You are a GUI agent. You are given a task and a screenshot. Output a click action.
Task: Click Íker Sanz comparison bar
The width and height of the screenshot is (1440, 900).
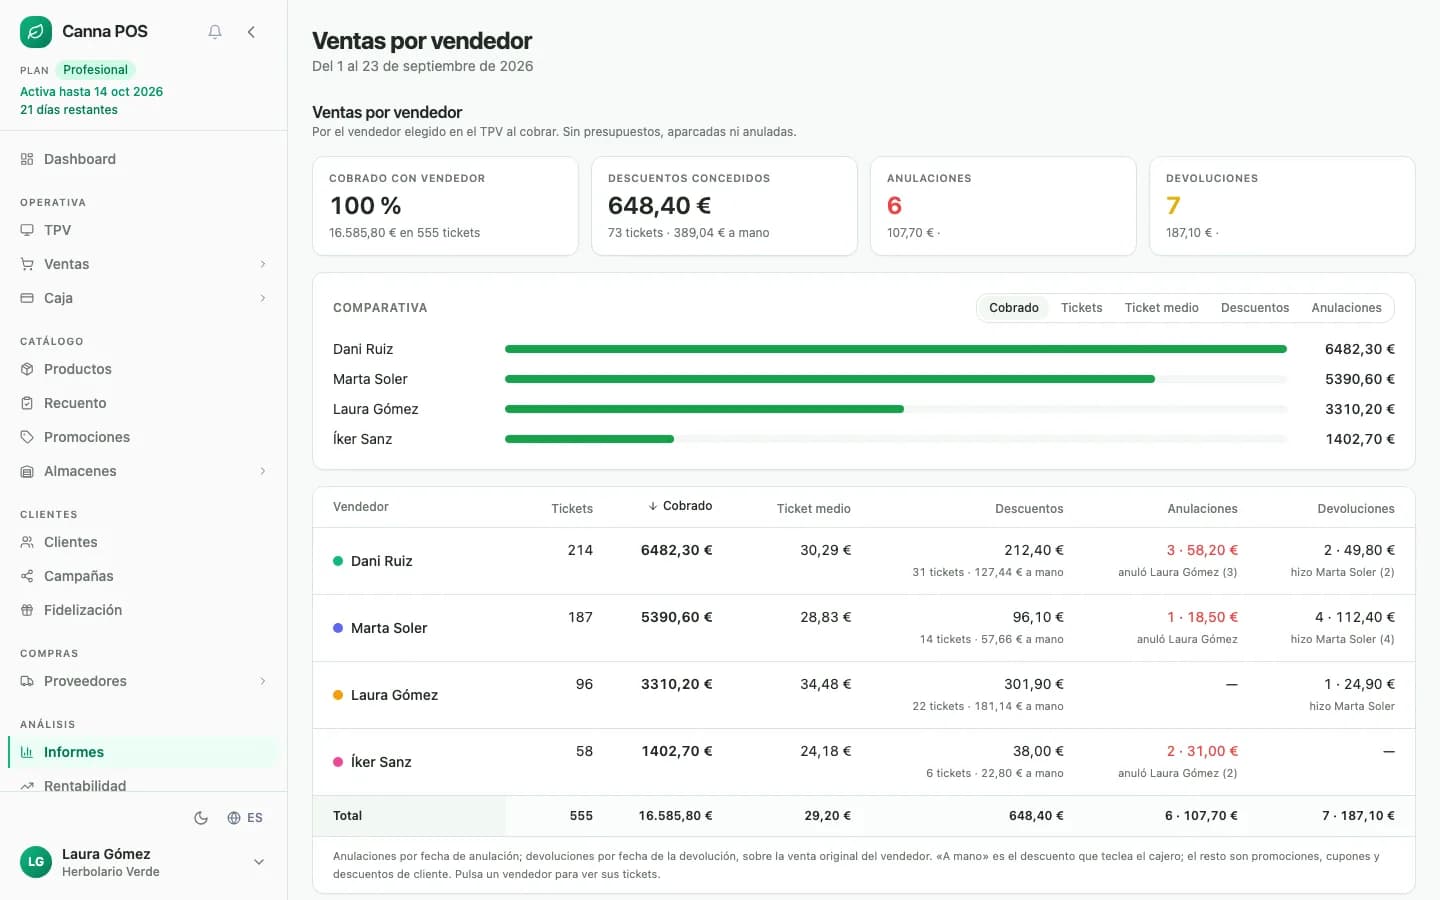pyautogui.click(x=590, y=439)
